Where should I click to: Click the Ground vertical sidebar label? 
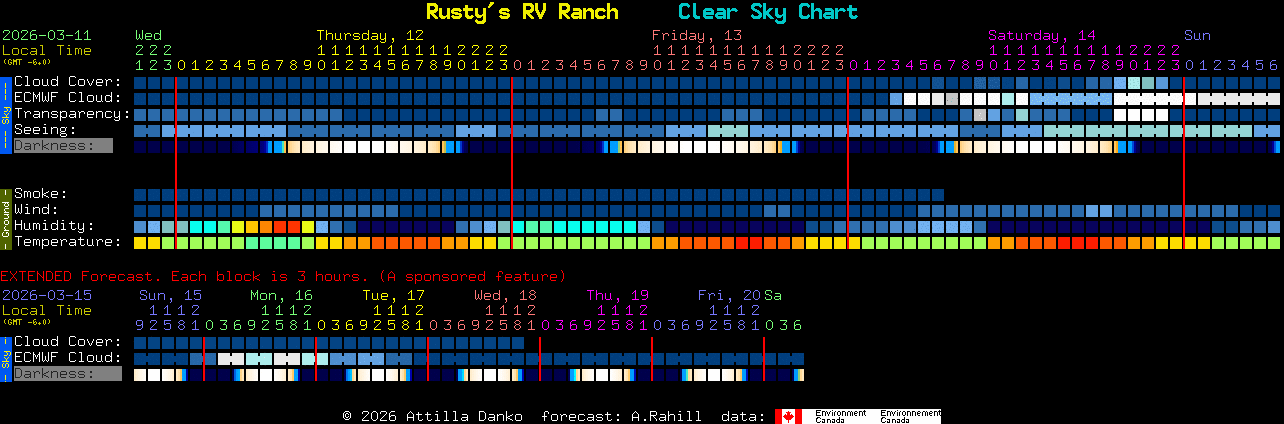tap(5, 218)
